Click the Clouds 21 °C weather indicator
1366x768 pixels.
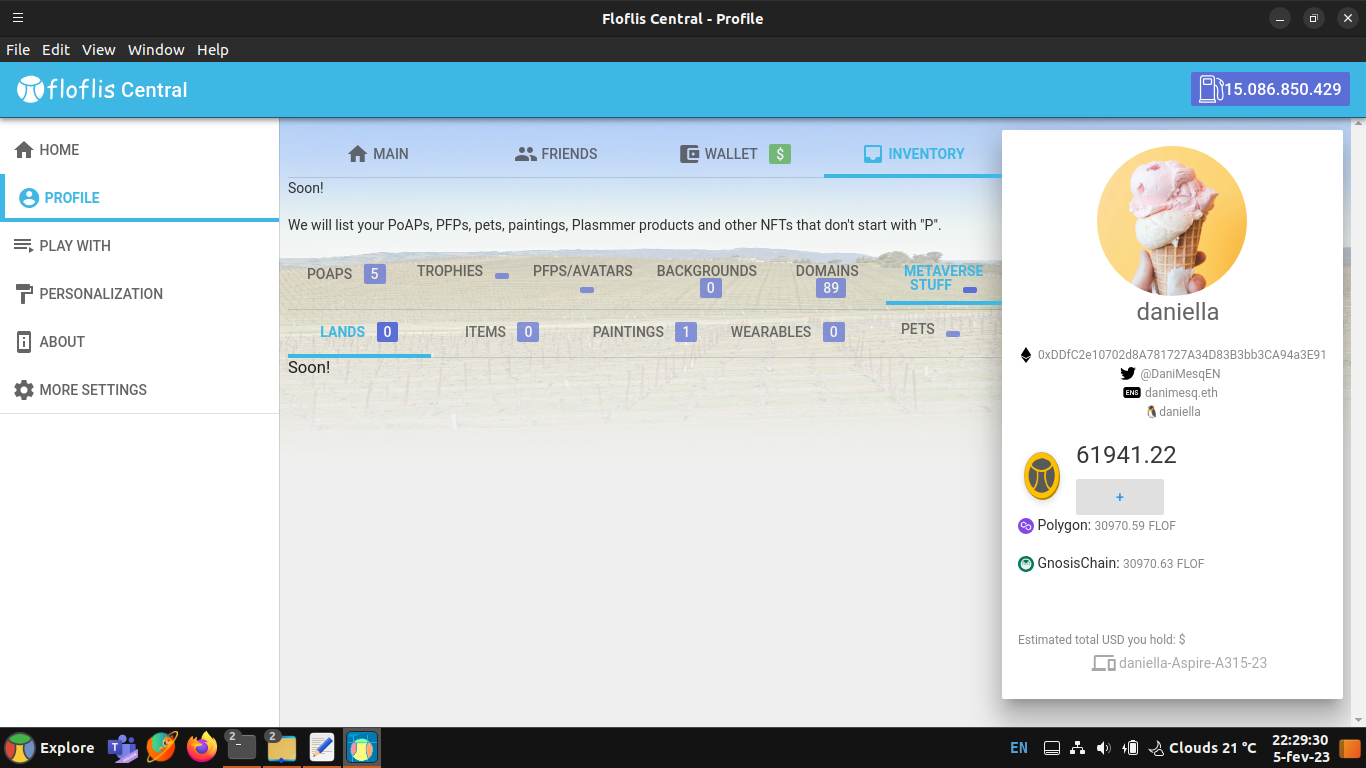pos(1203,748)
